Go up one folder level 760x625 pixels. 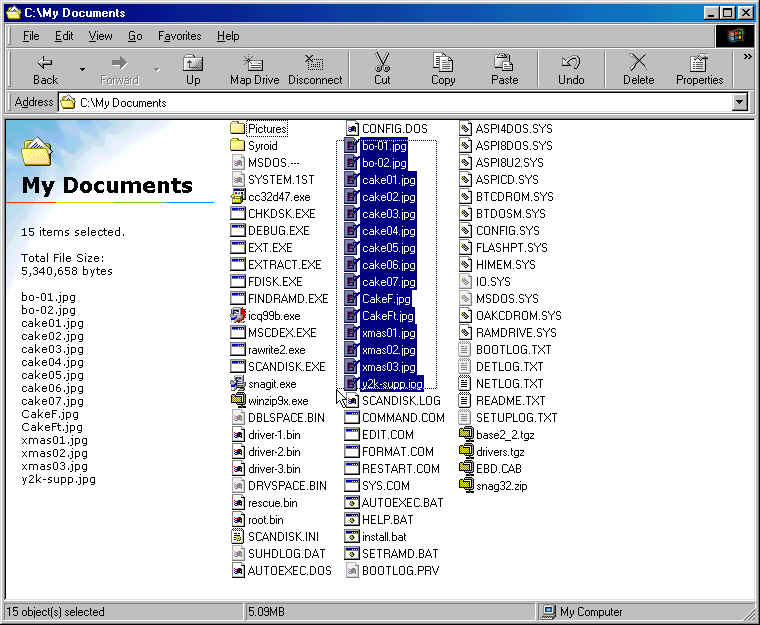click(193, 69)
